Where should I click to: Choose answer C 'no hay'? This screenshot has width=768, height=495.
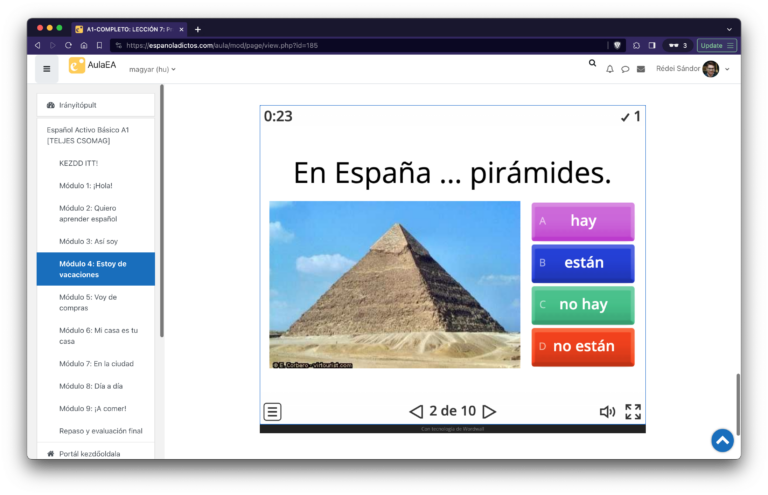tap(583, 305)
